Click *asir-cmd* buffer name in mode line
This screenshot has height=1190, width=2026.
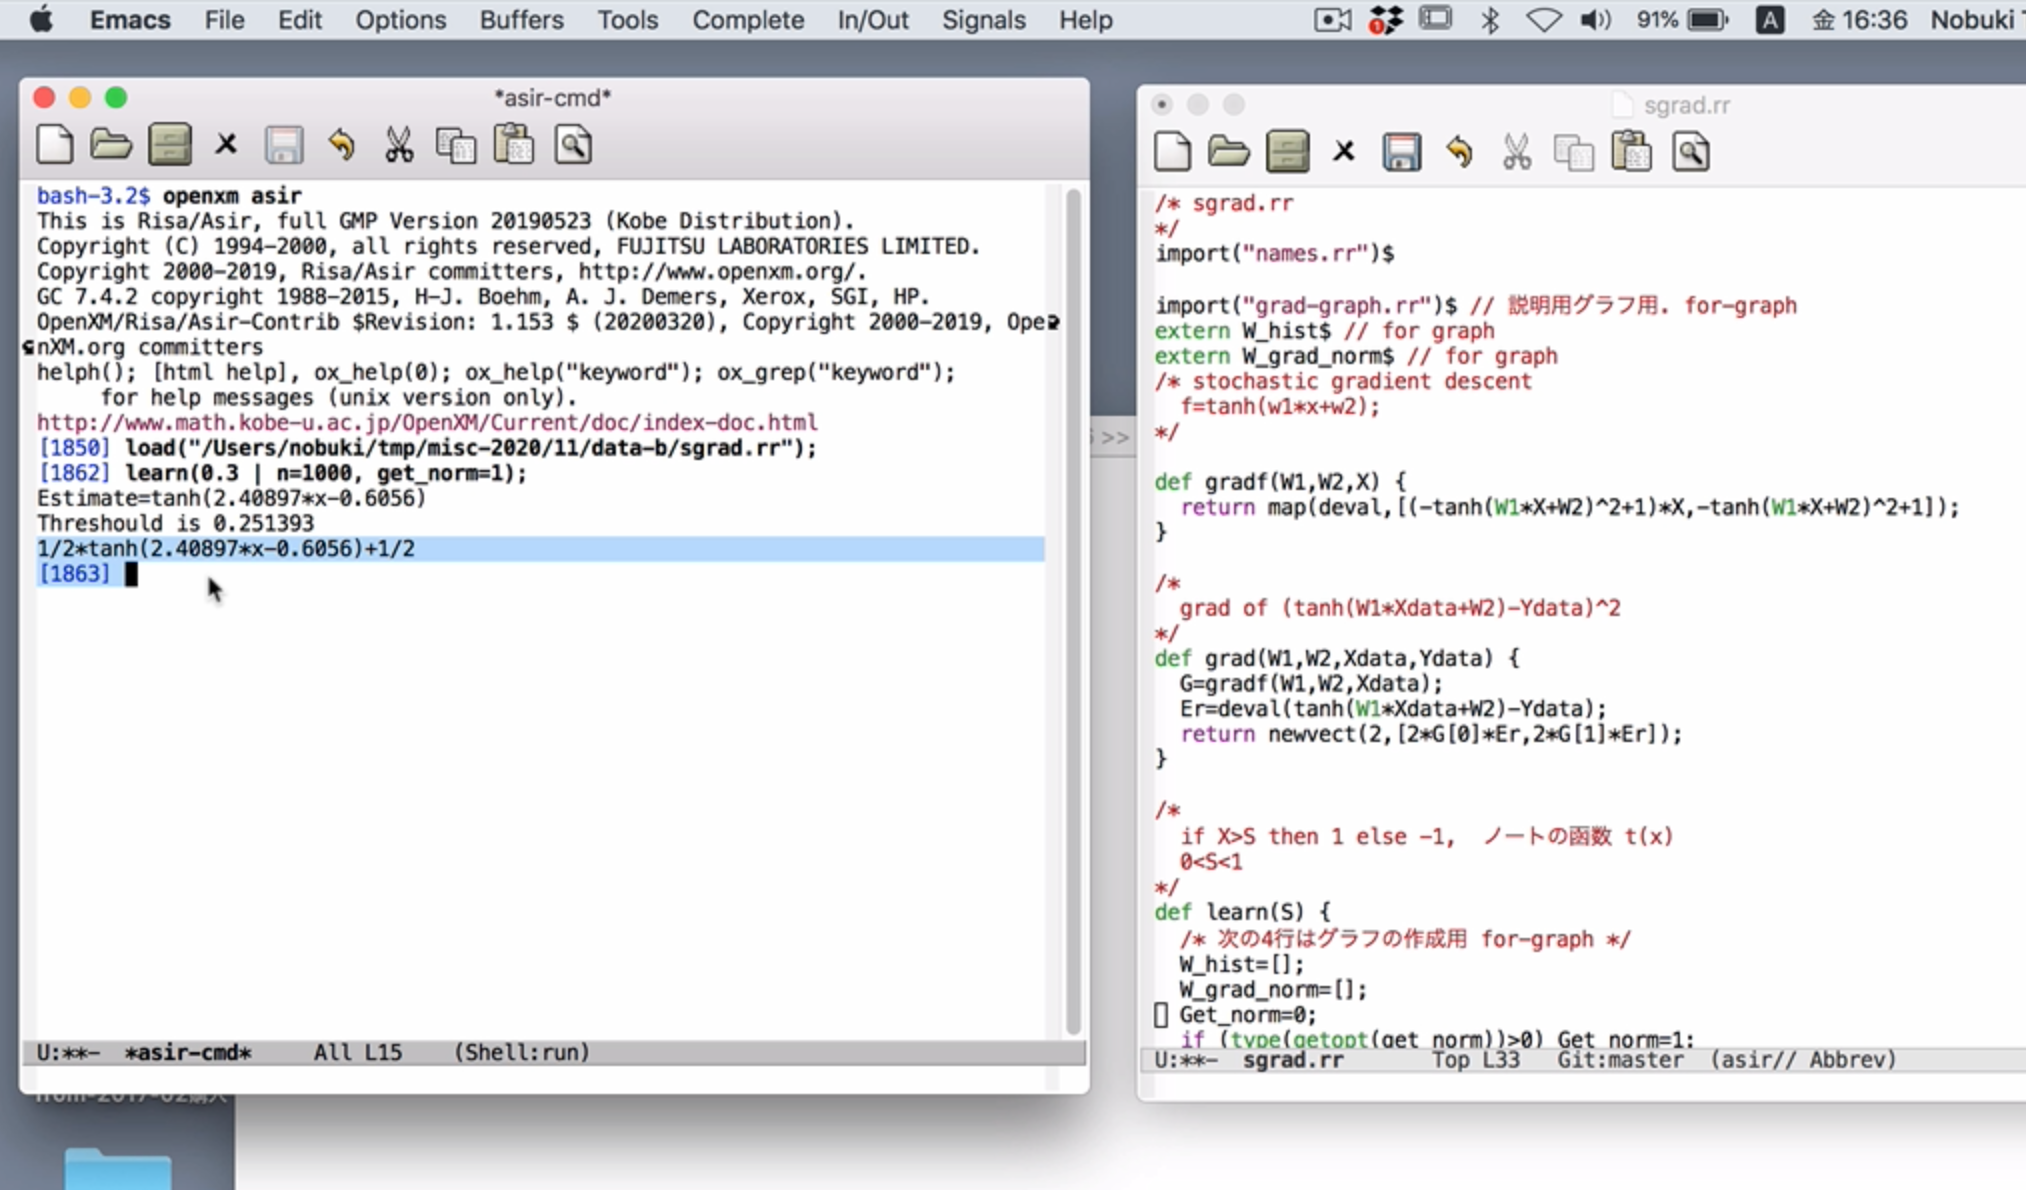188,1052
